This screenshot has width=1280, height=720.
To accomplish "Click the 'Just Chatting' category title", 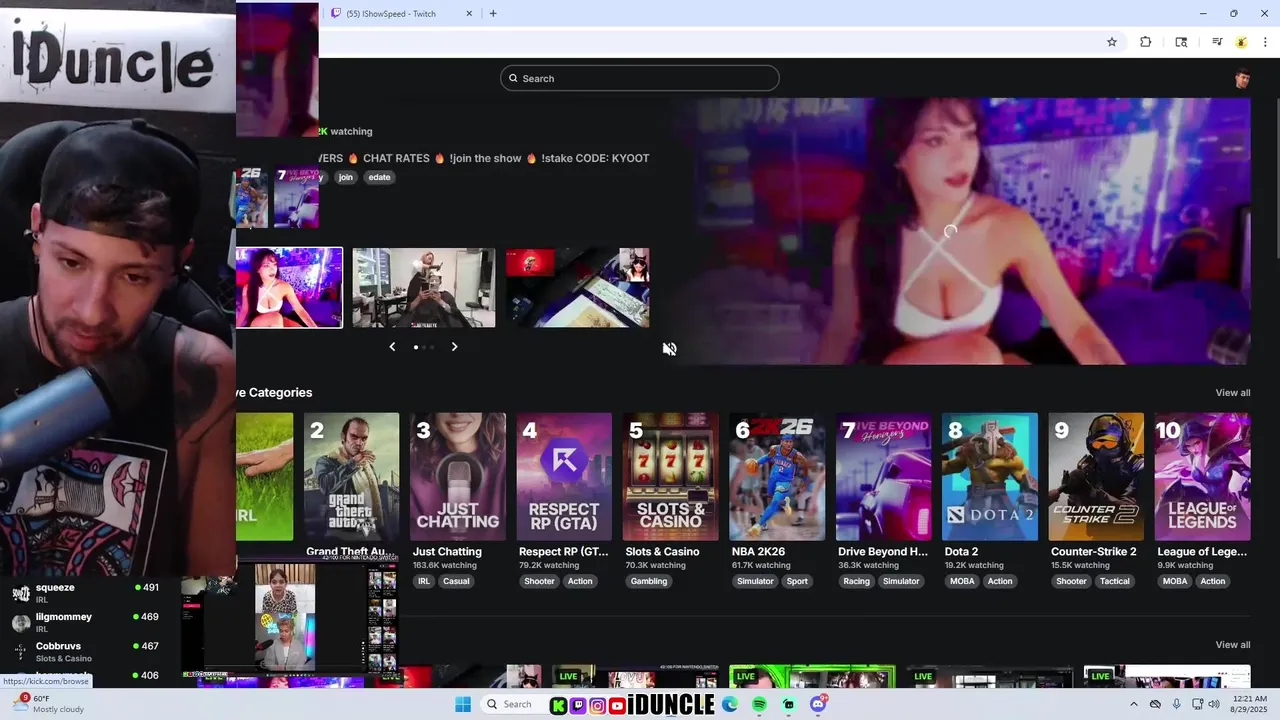I will [x=447, y=552].
